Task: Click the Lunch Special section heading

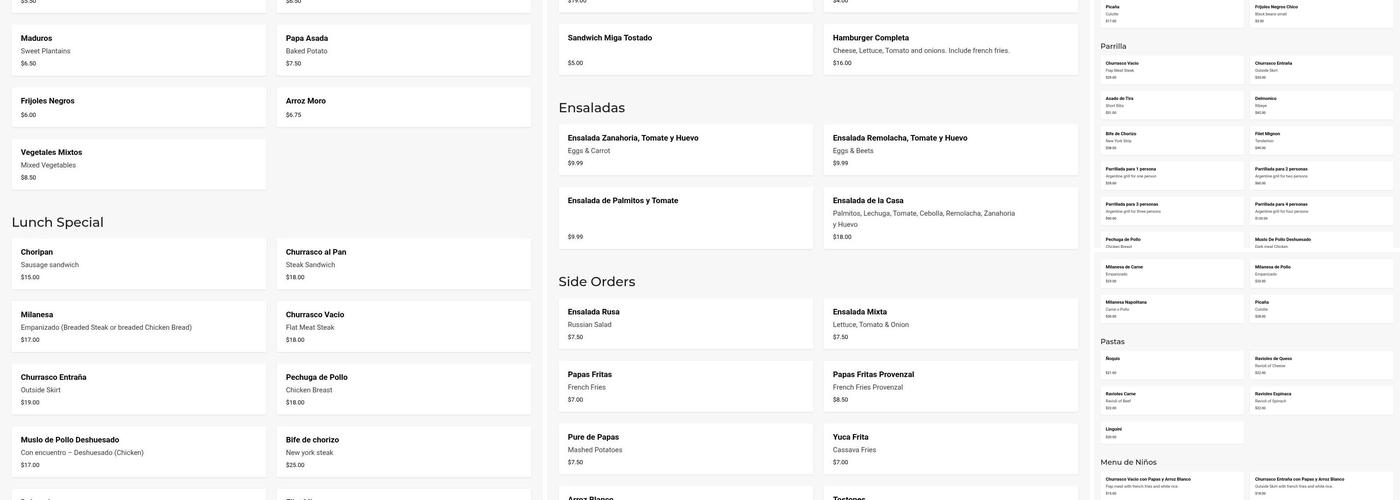Action: [x=58, y=222]
